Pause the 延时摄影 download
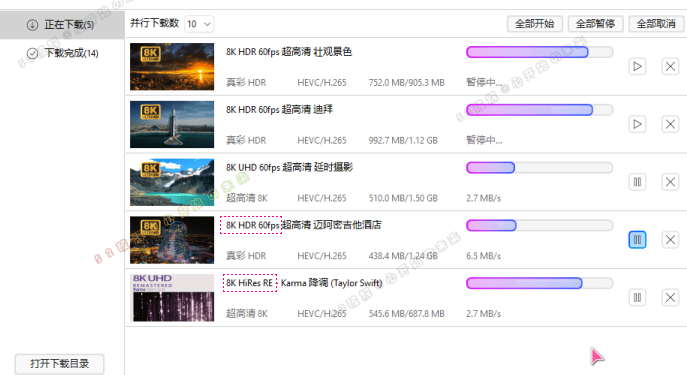The width and height of the screenshot is (687, 375). click(637, 182)
